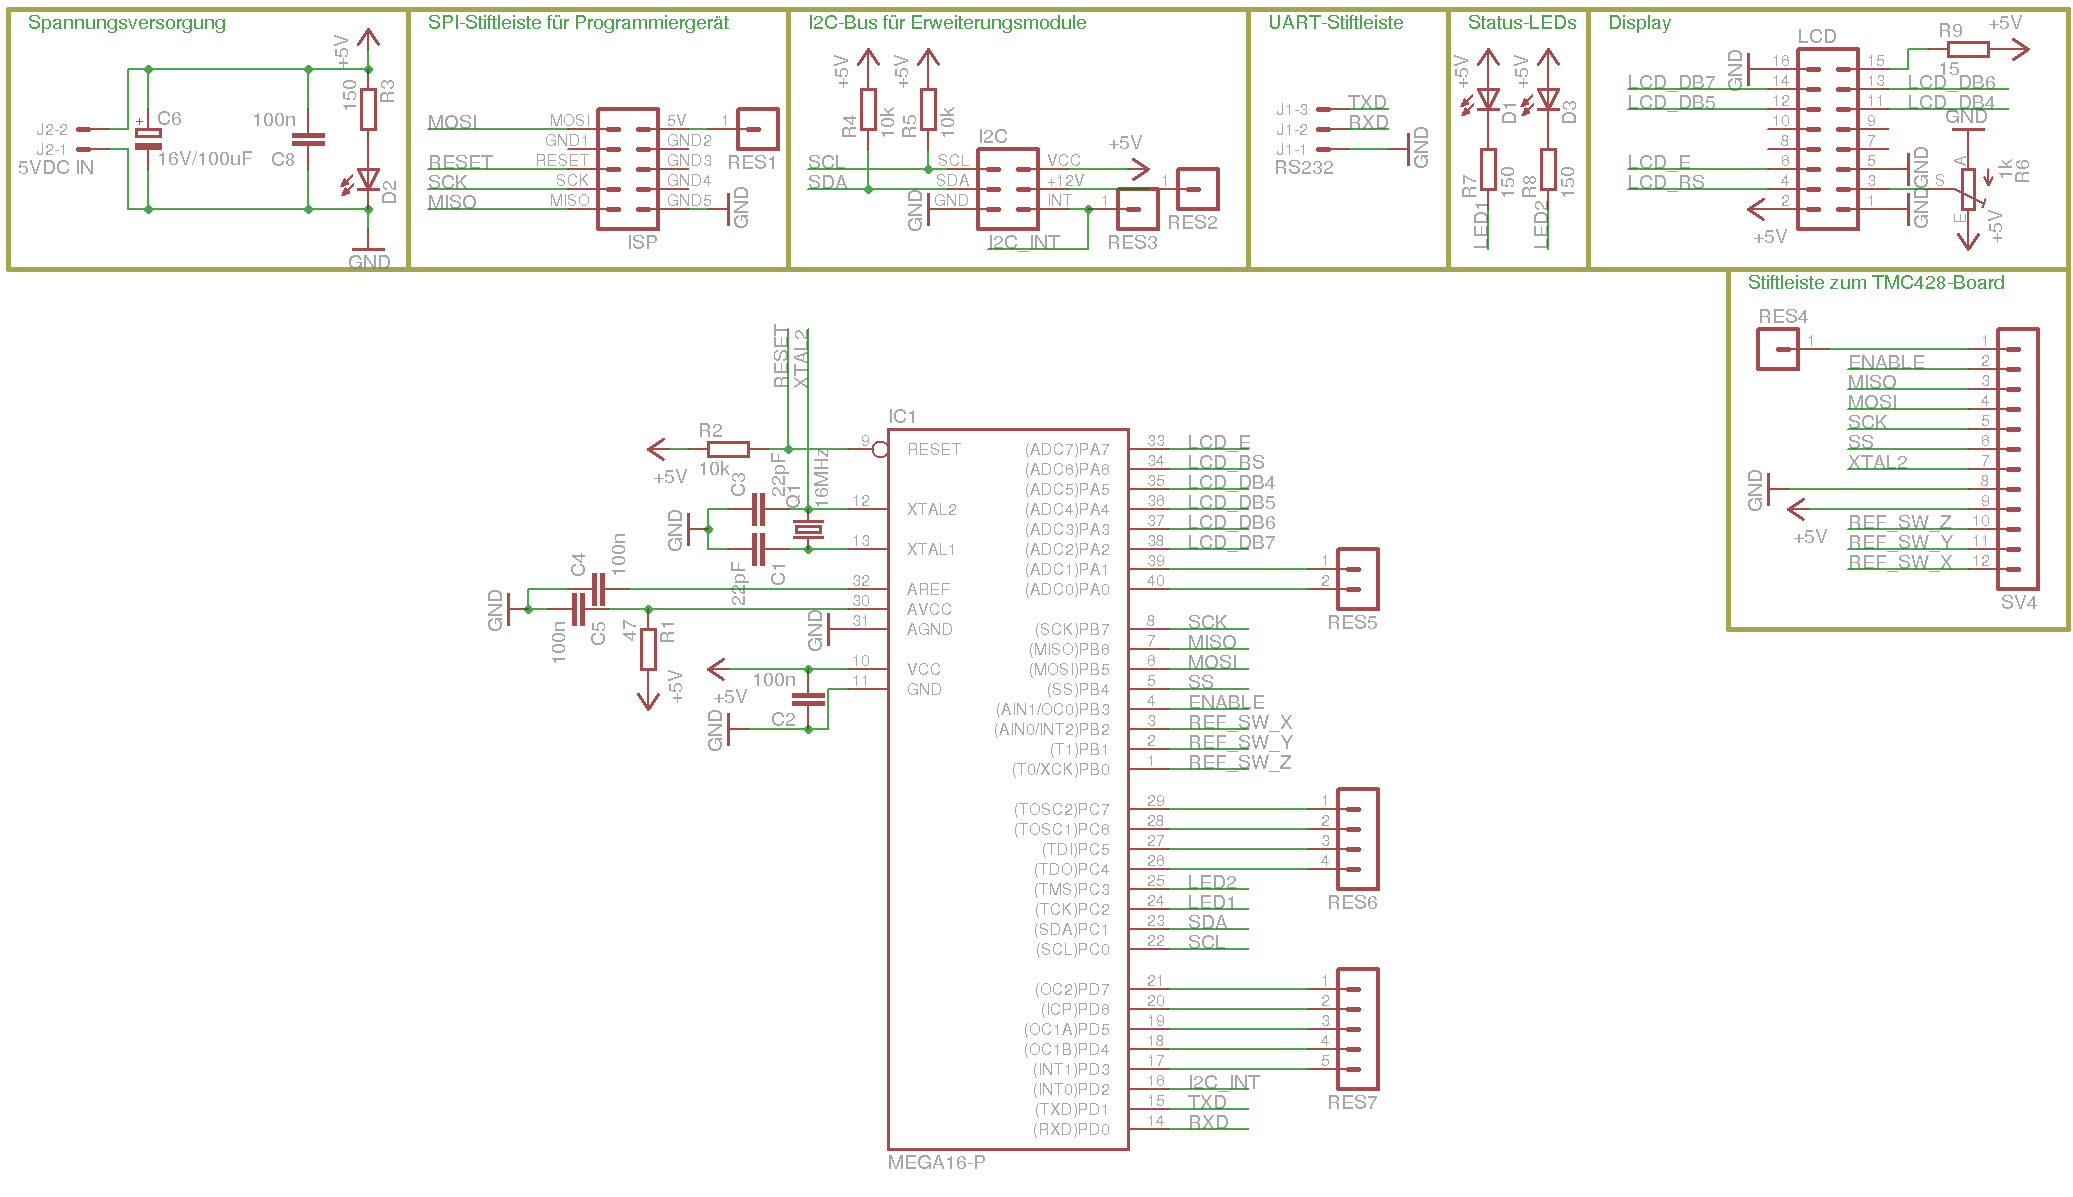Select the C1 22pF capacitor
The width and height of the screenshot is (2073, 1197).
[x=758, y=549]
